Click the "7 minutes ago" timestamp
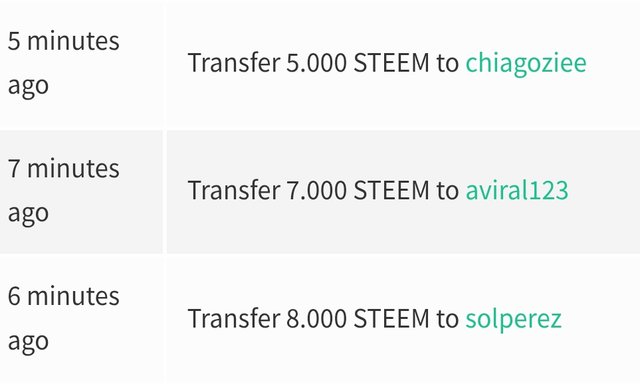 coord(64,191)
